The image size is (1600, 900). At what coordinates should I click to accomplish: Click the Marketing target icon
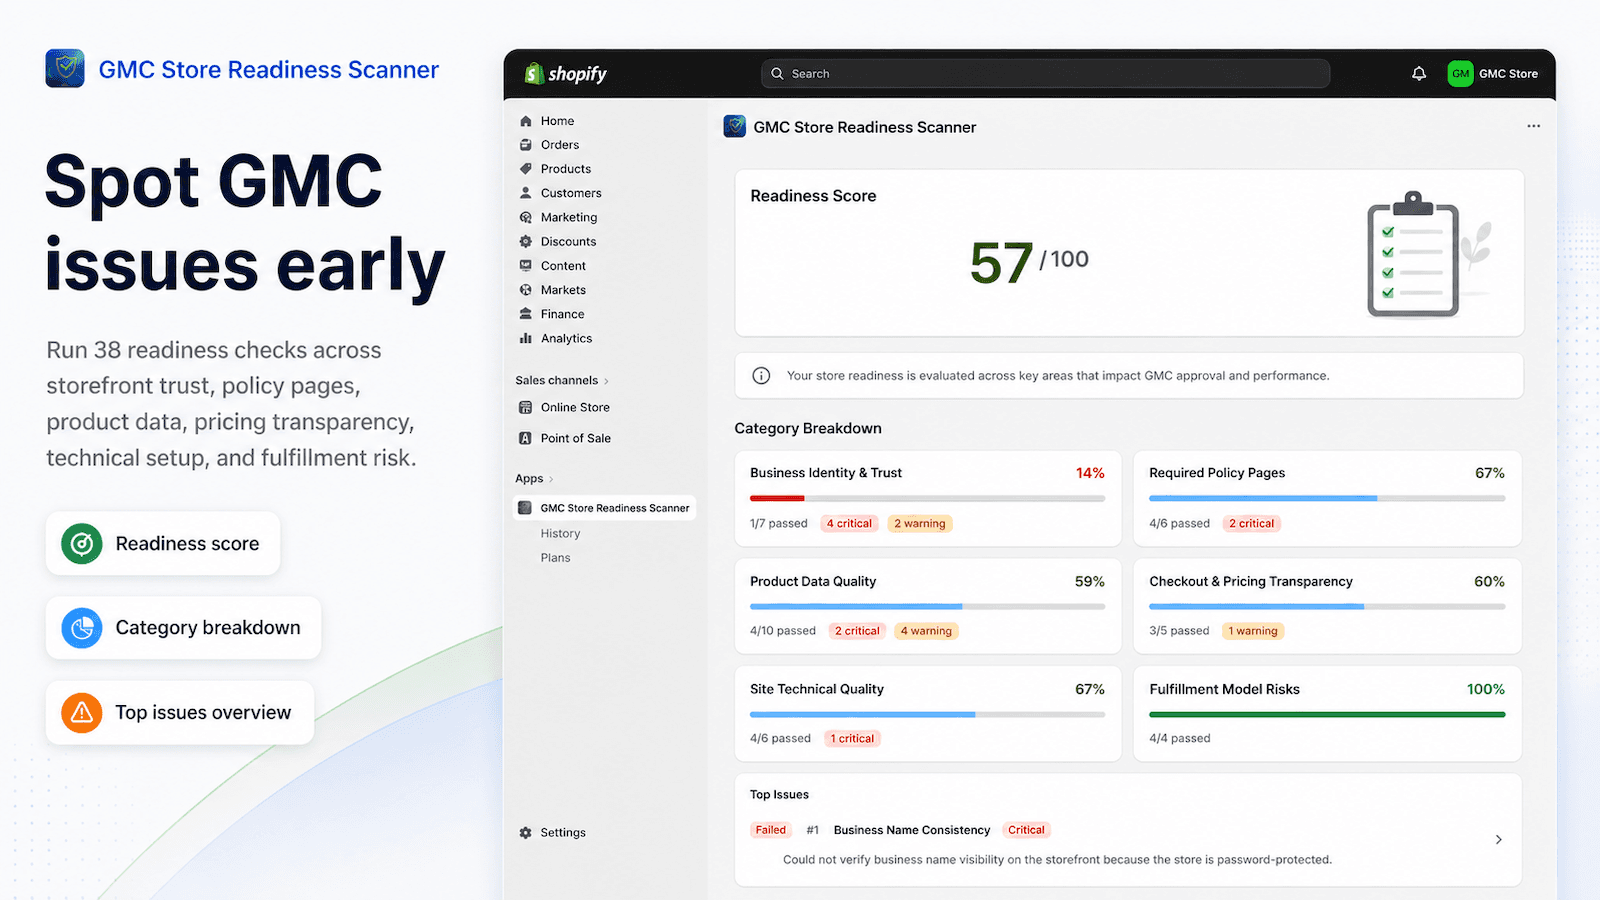(x=526, y=217)
